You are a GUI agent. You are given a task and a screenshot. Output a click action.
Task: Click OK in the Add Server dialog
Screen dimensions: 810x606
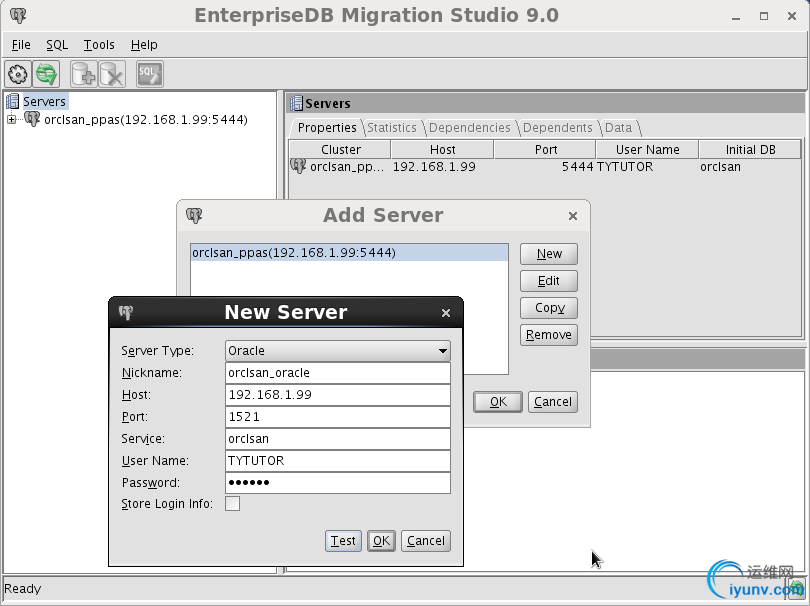[x=498, y=402]
